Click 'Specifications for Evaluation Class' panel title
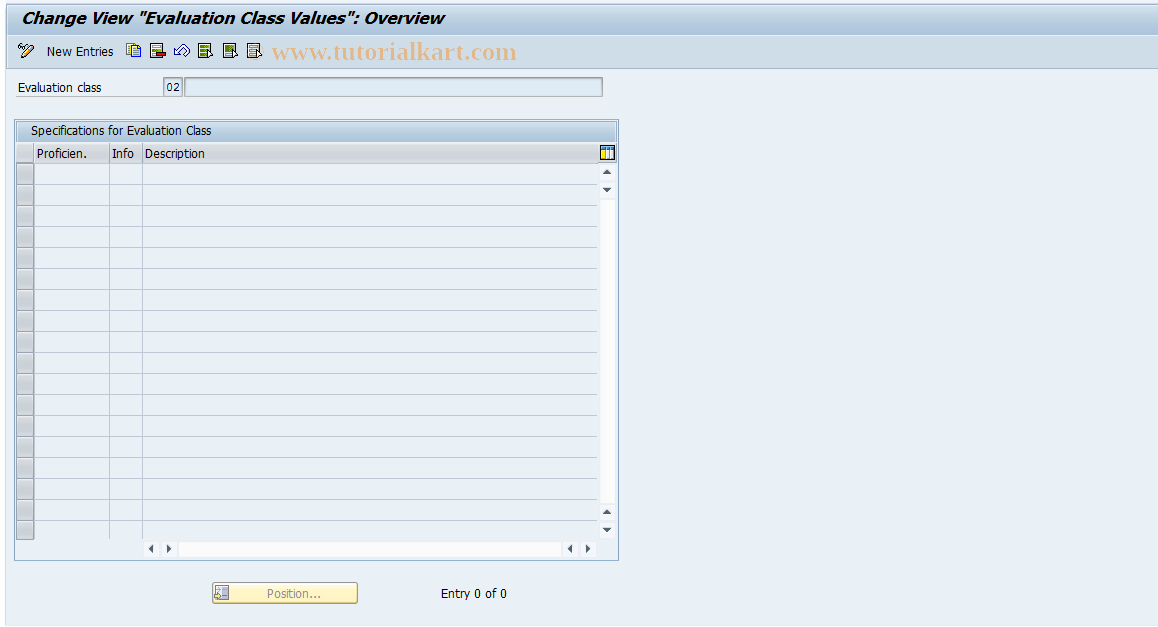 click(121, 131)
